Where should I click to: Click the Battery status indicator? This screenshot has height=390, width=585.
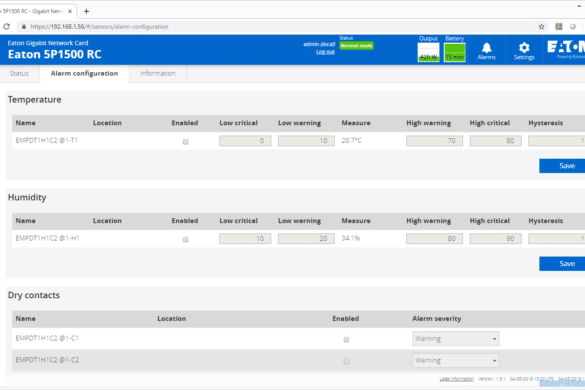[454, 52]
